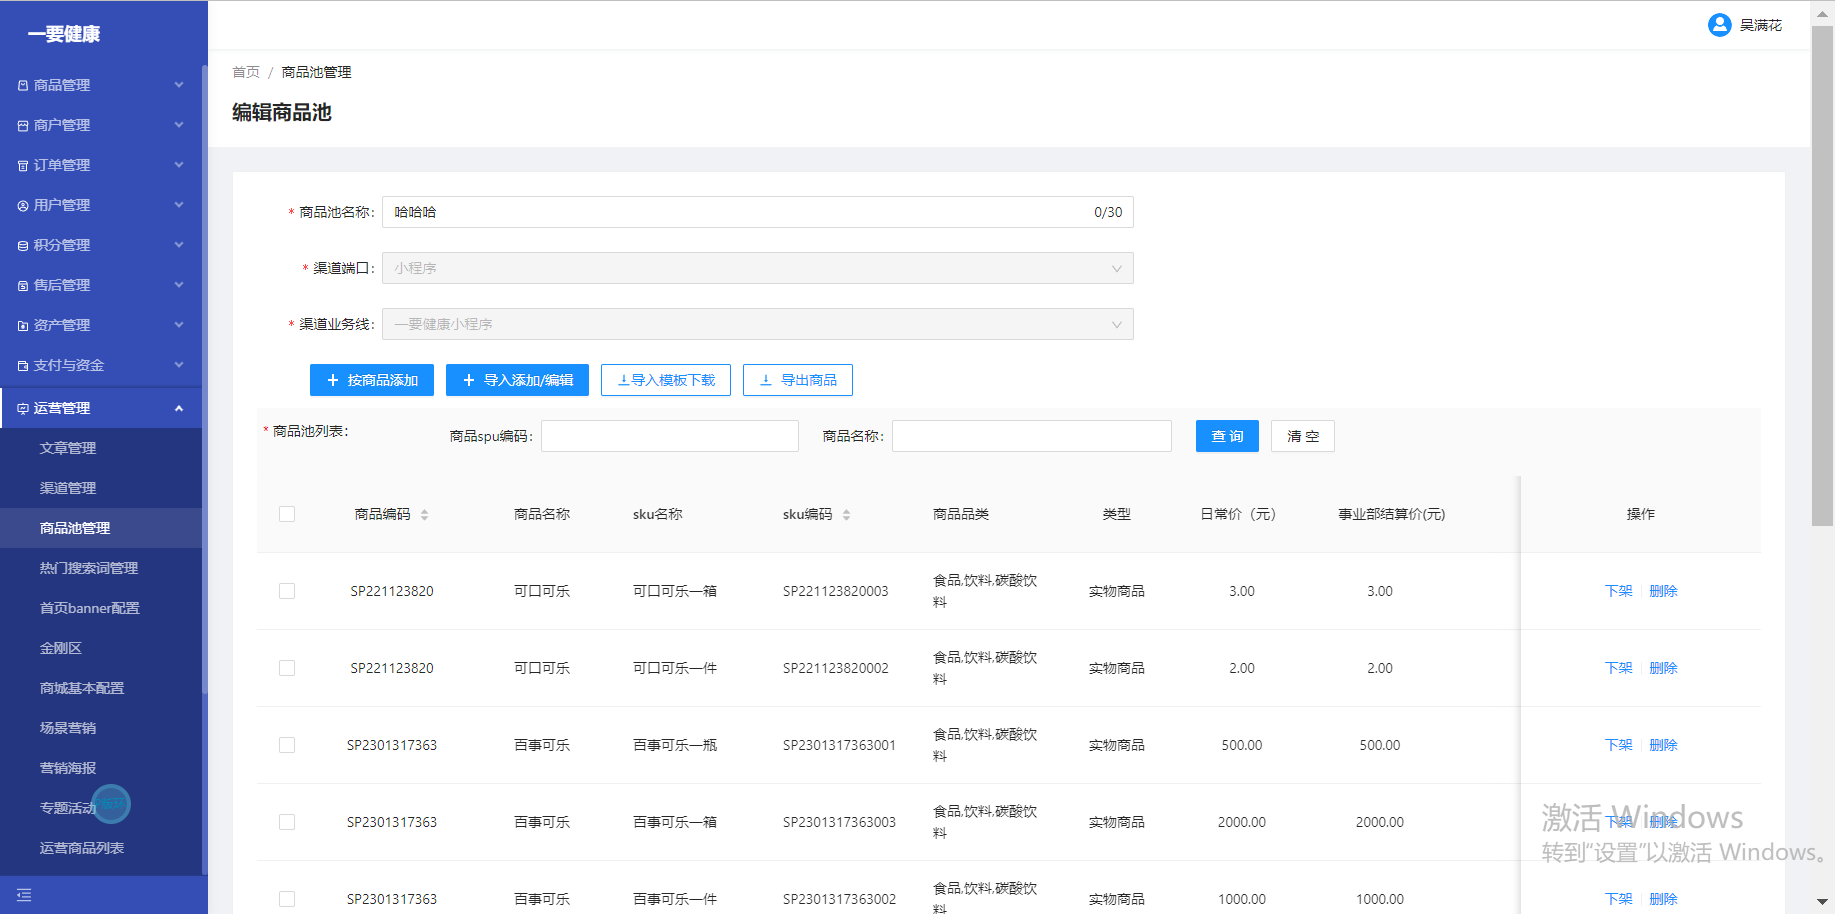1835x914 pixels.
Task: Expand the 商户管理 menu chevron
Action: 179,125
